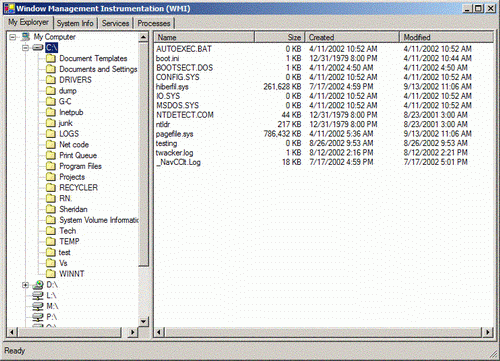The height and width of the screenshot is (361, 500).
Task: Click the 786,432 KB size cell
Action: coord(282,134)
